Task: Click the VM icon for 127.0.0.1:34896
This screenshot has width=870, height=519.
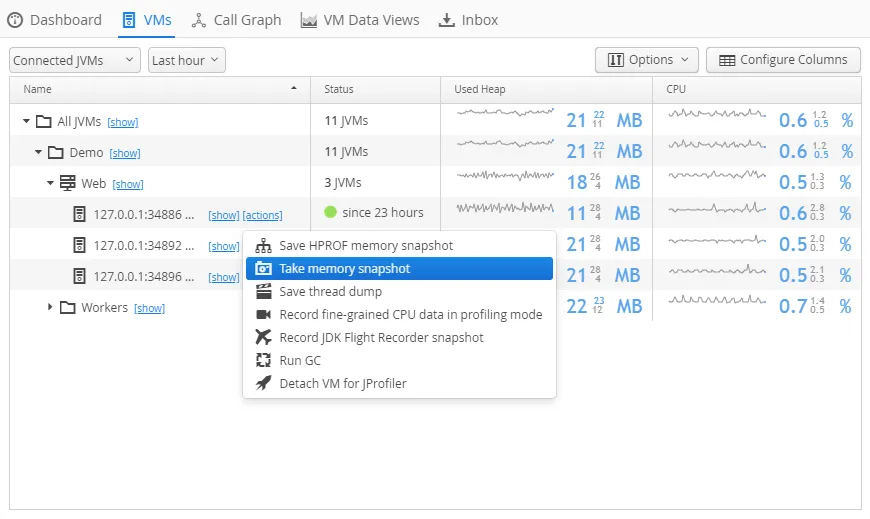Action: tap(80, 276)
